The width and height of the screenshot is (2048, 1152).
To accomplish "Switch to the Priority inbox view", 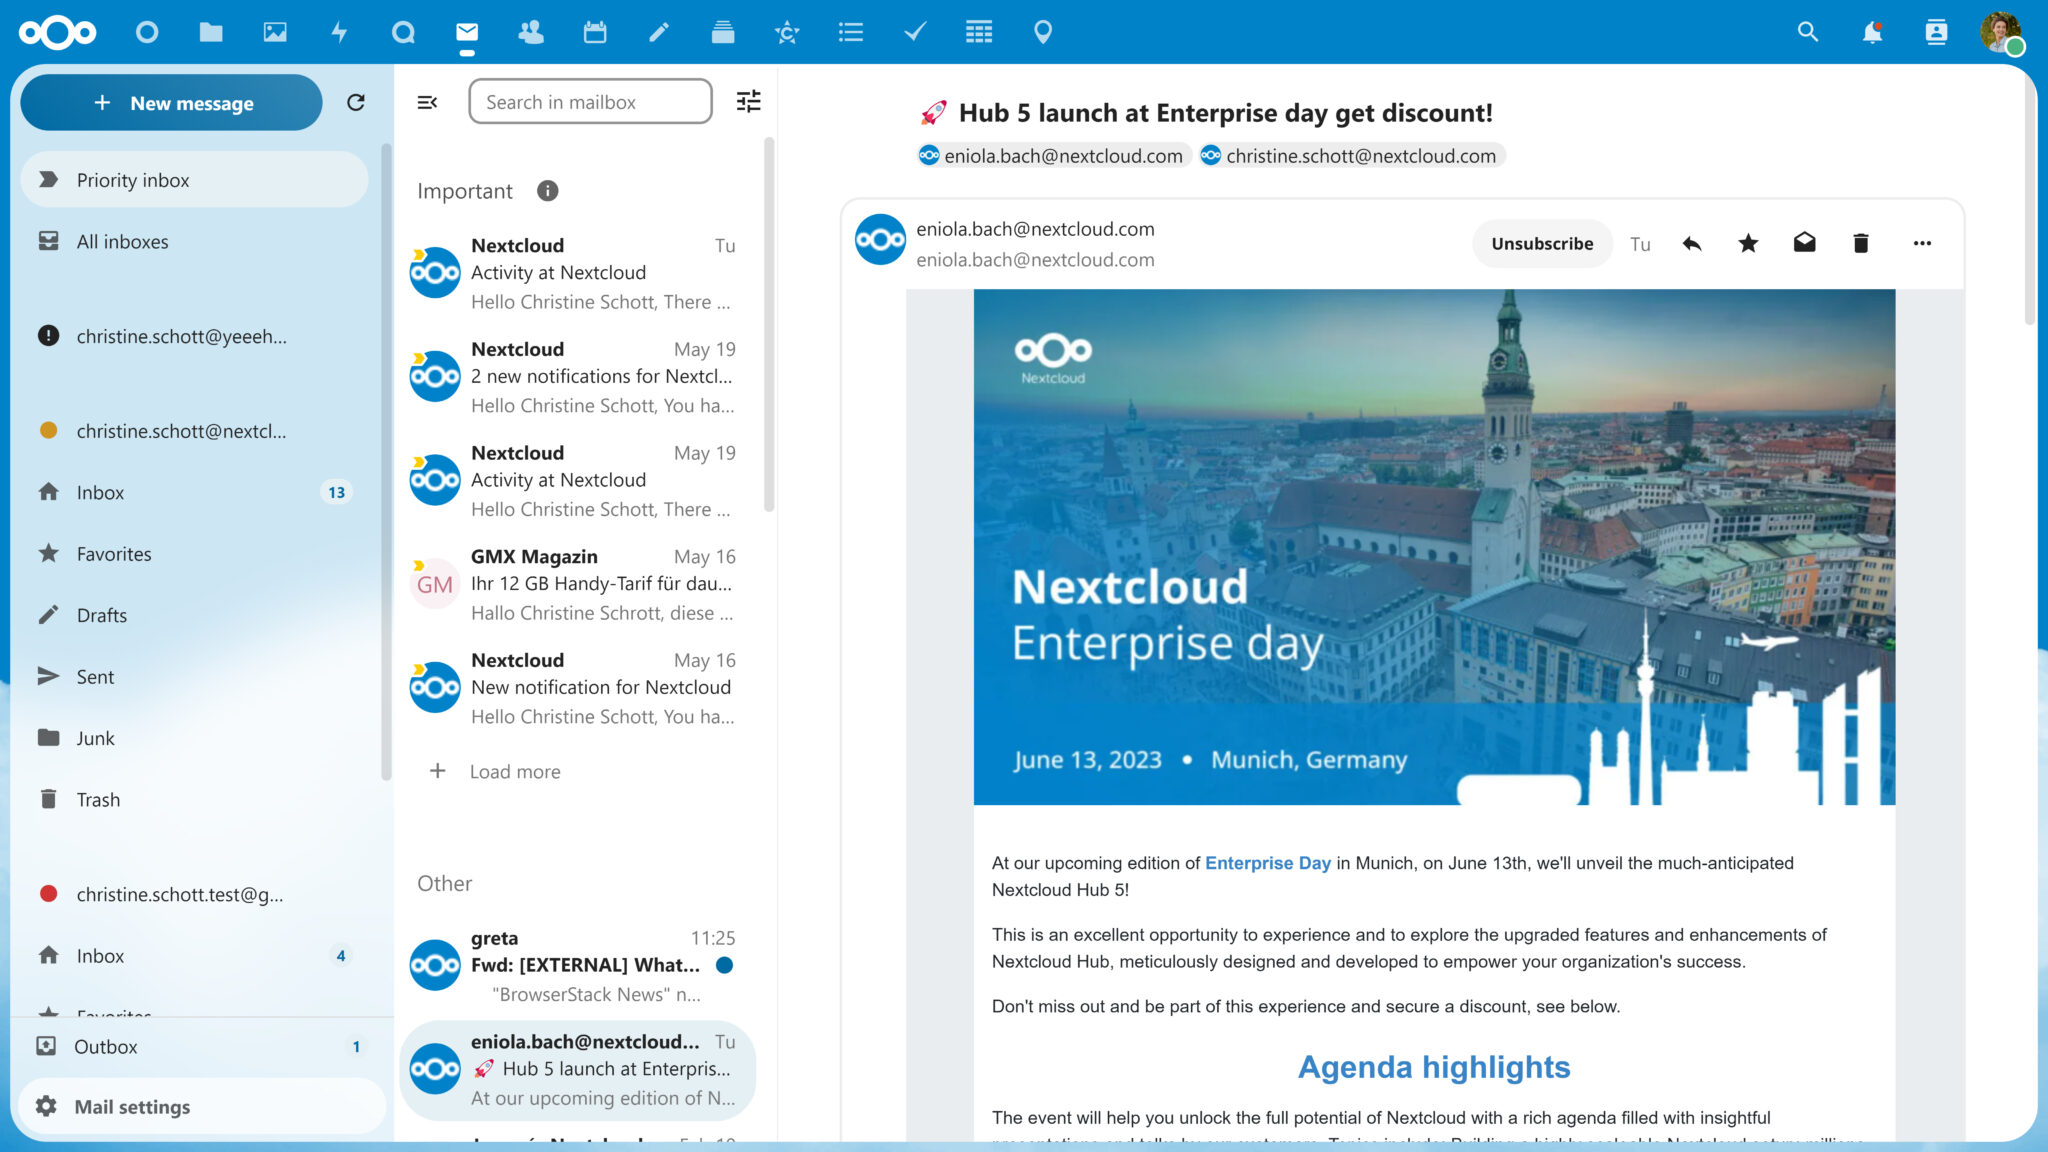I will (x=133, y=179).
